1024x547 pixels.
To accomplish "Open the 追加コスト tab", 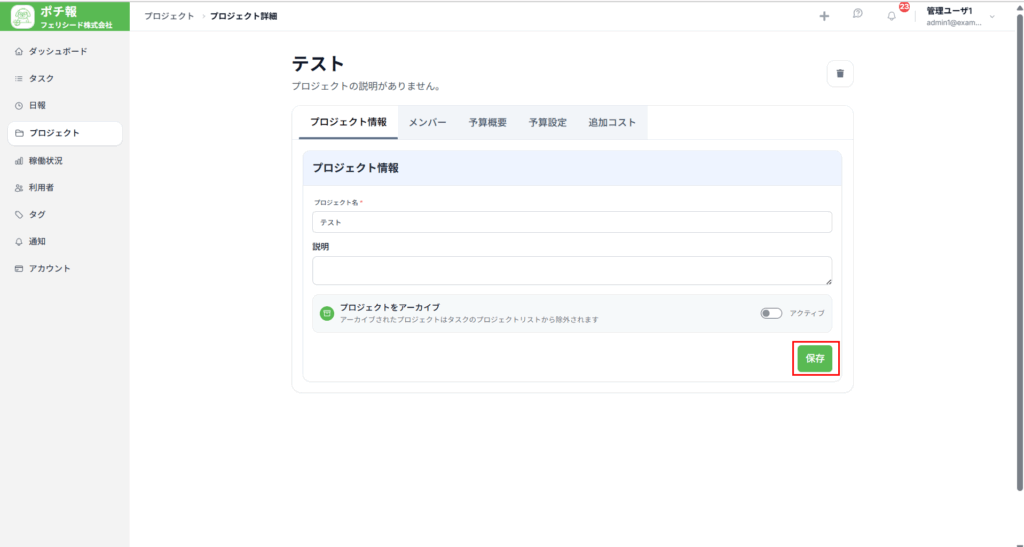I will coord(612,122).
